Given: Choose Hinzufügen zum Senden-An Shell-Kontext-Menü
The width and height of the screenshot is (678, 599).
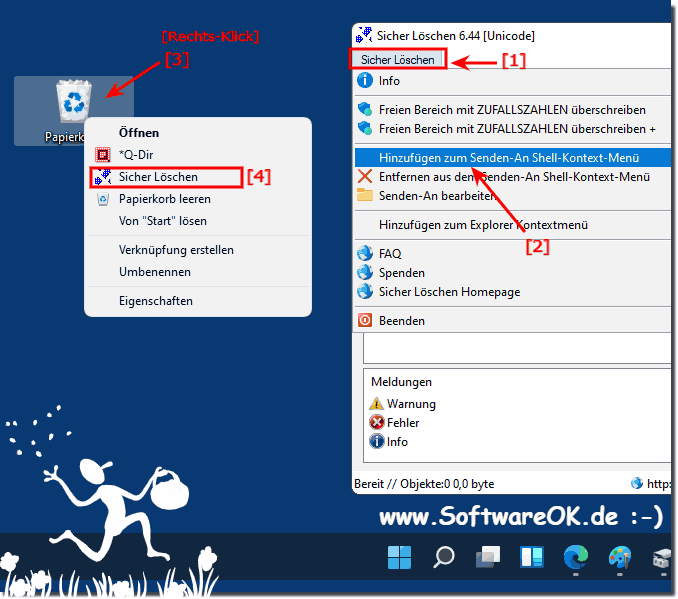Looking at the screenshot, I should point(513,157).
